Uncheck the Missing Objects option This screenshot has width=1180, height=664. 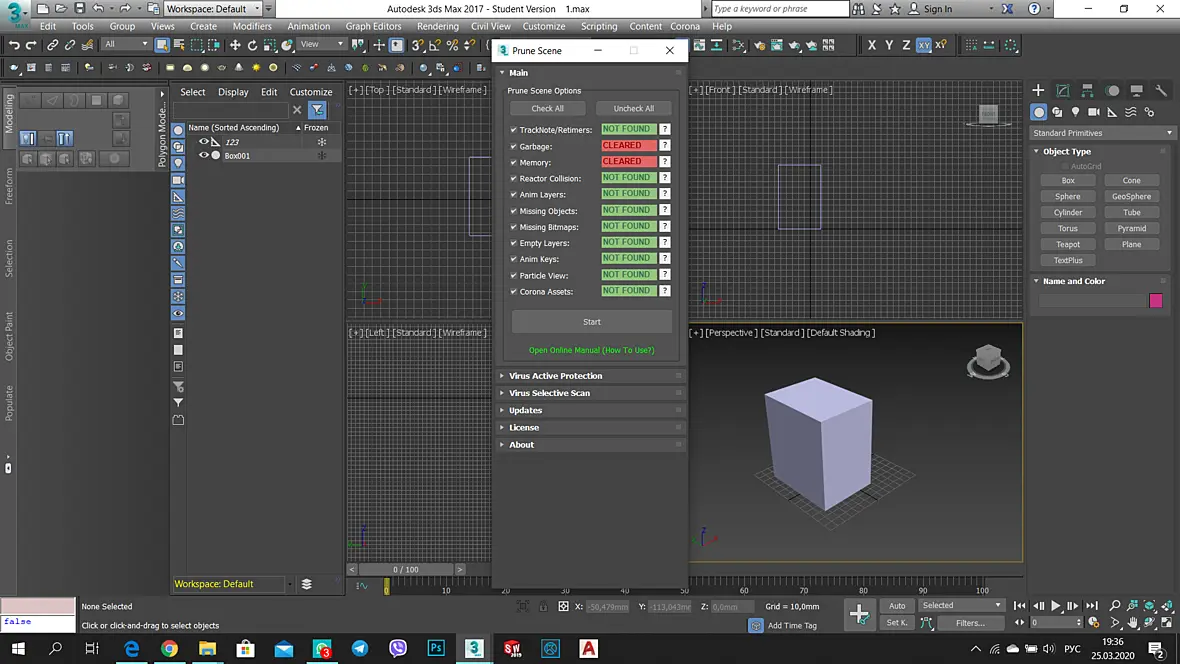tap(514, 211)
